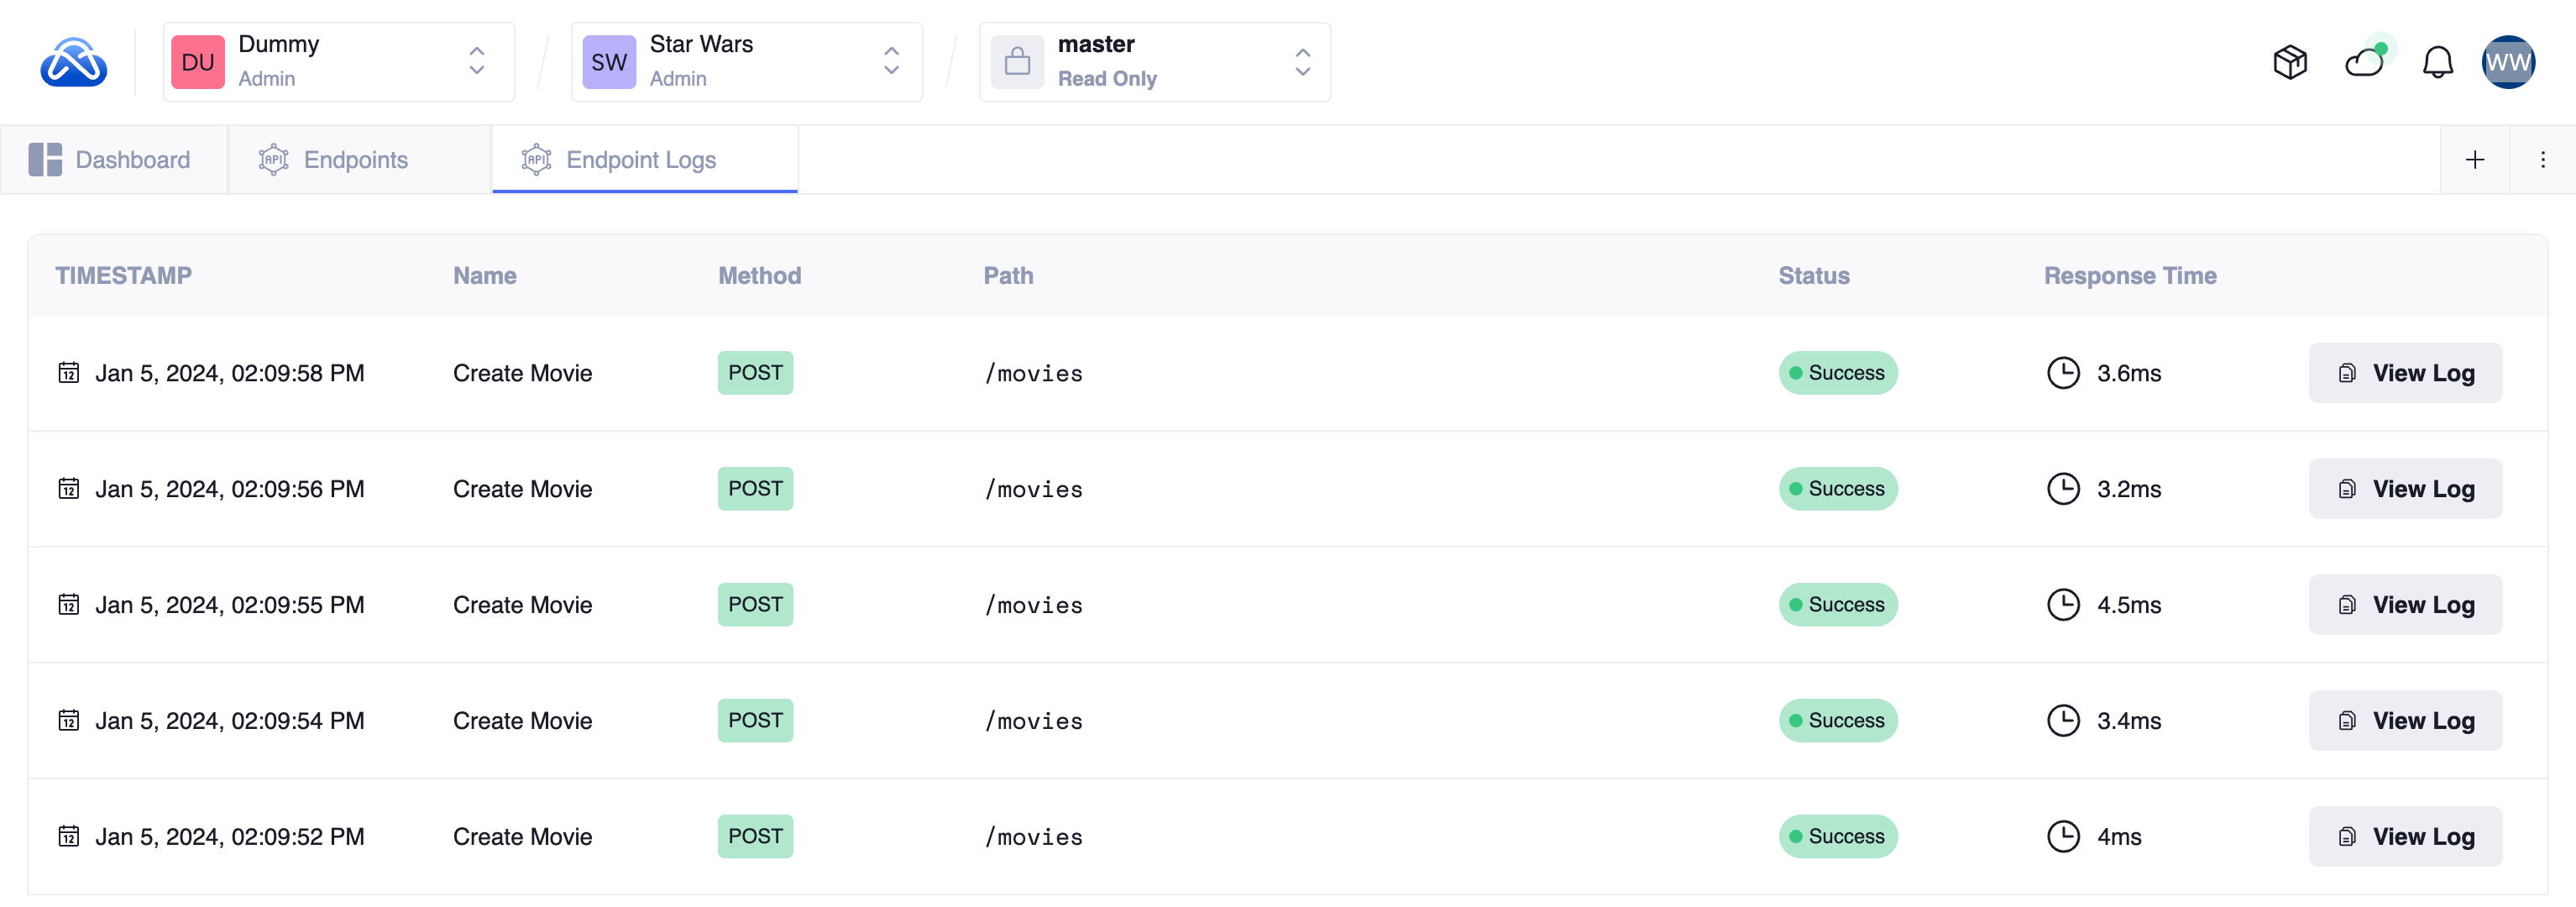Select the Endpoint Logs tab
The height and width of the screenshot is (907, 2576).
coord(619,160)
